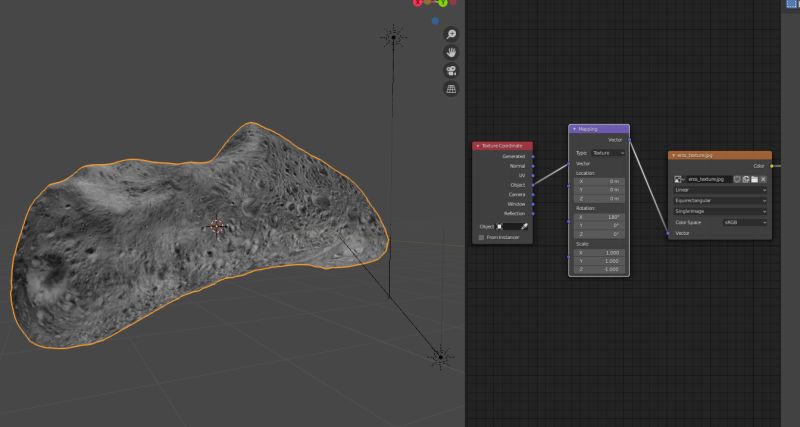Click the new image duplicate icon
Image resolution: width=800 pixels, height=427 pixels.
pyautogui.click(x=746, y=179)
